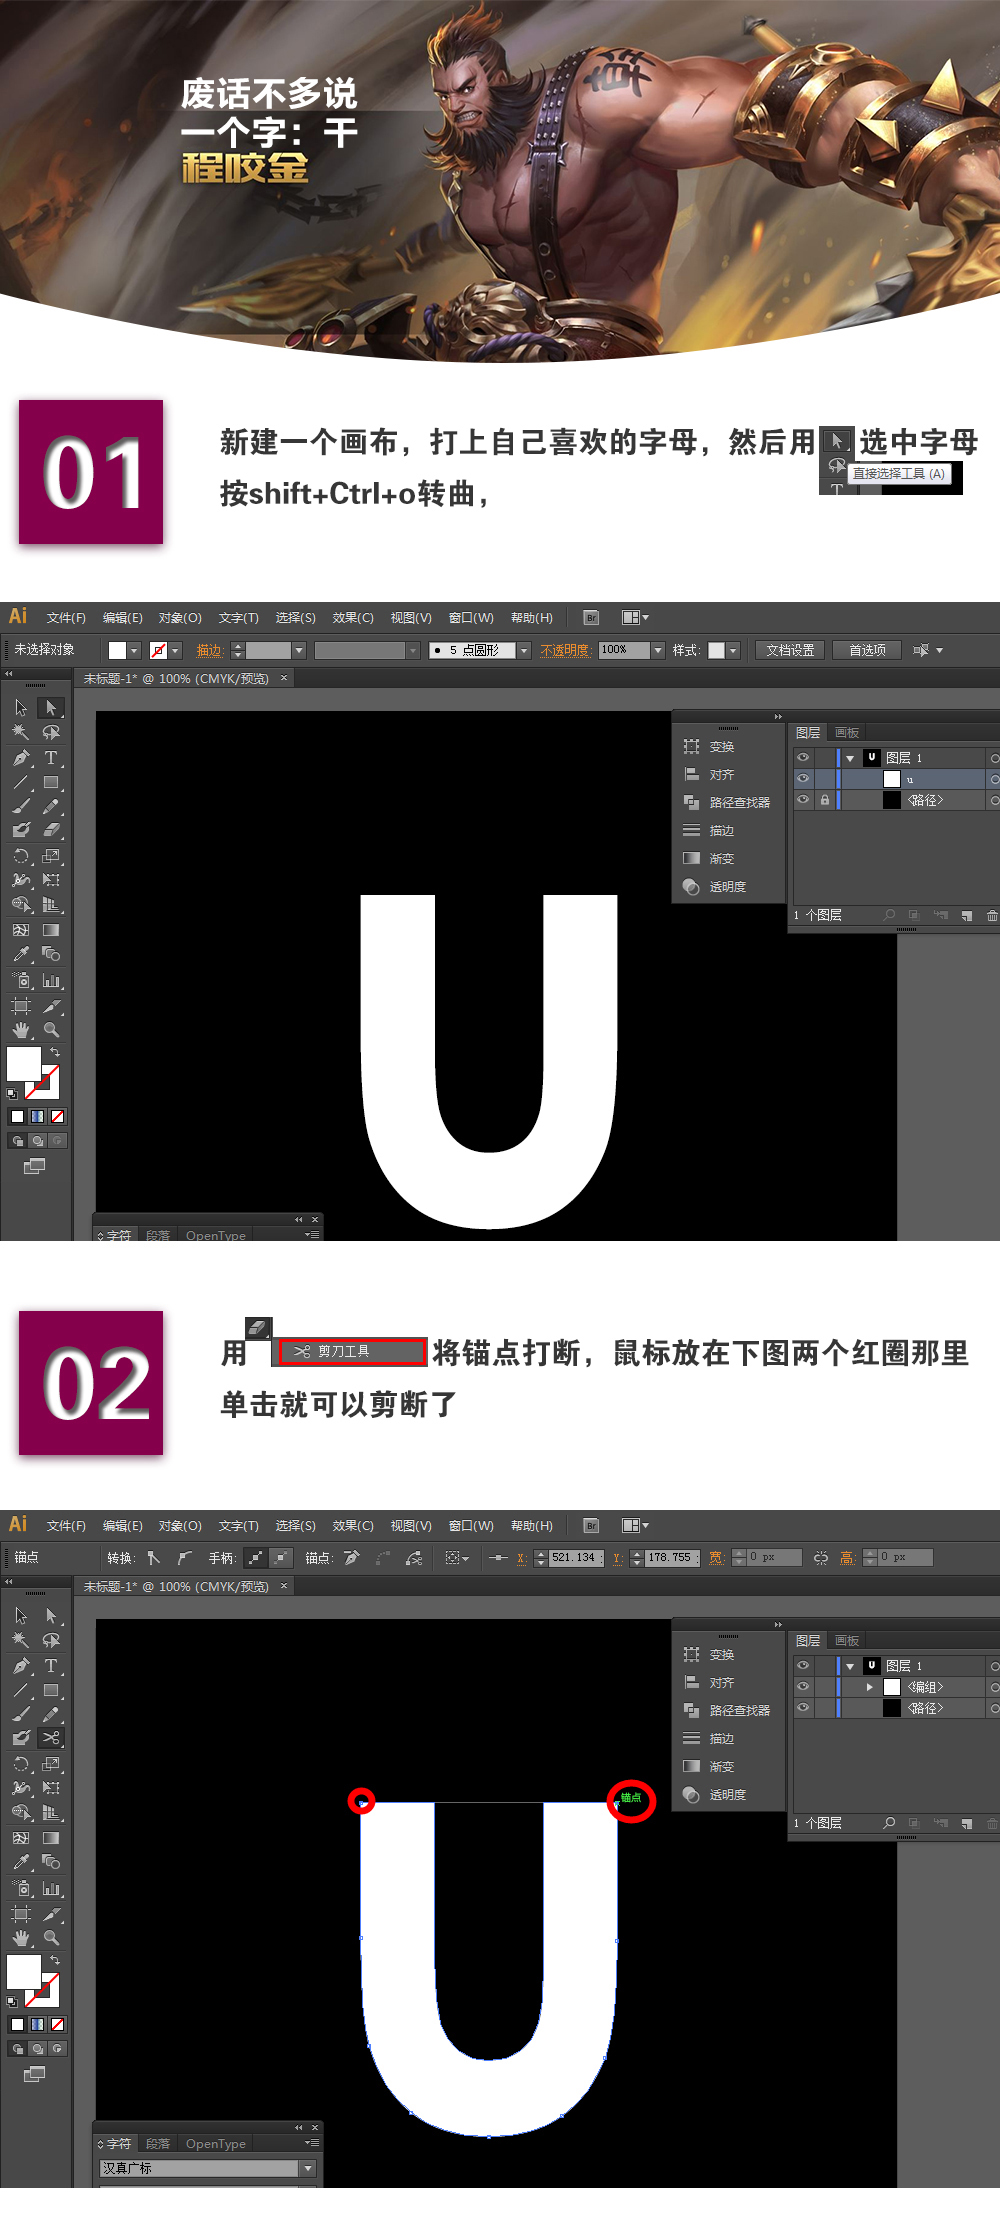Viewport: 1000px width, 2216px height.
Task: Click delete-layer trash icon in step 01 layers panel
Action: (992, 915)
